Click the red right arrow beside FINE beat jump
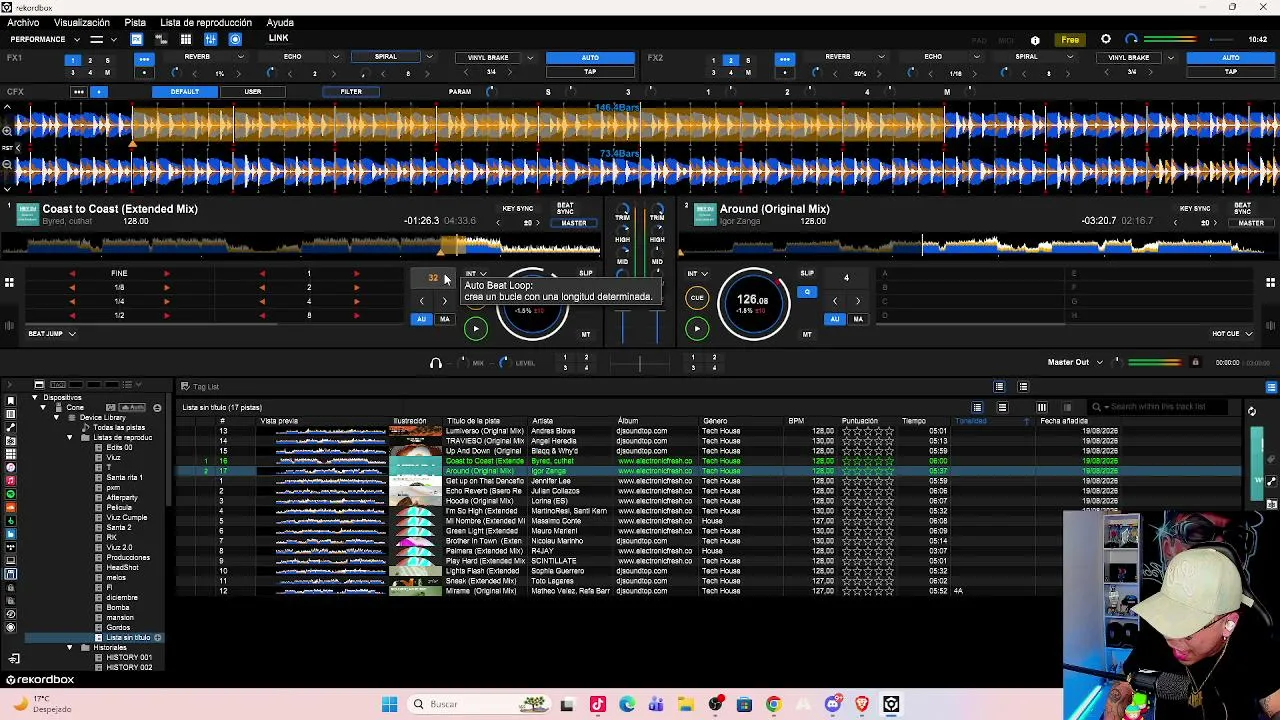 click(166, 273)
